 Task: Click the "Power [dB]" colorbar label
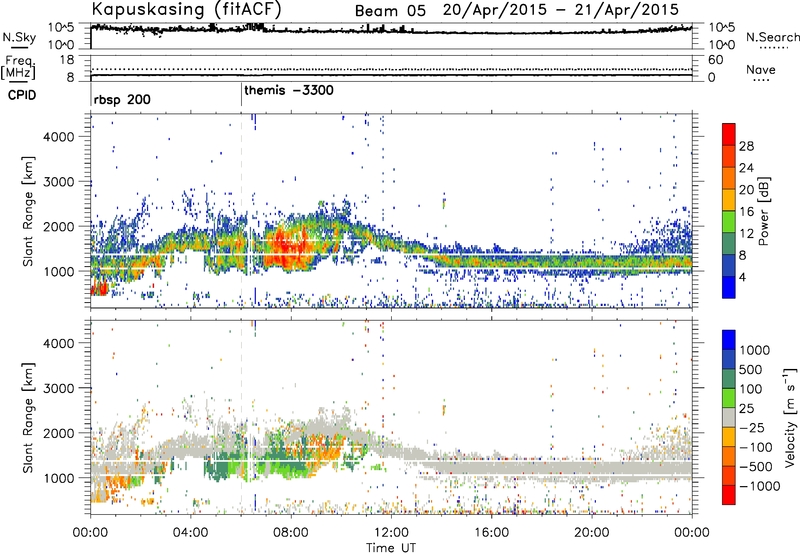click(x=763, y=211)
